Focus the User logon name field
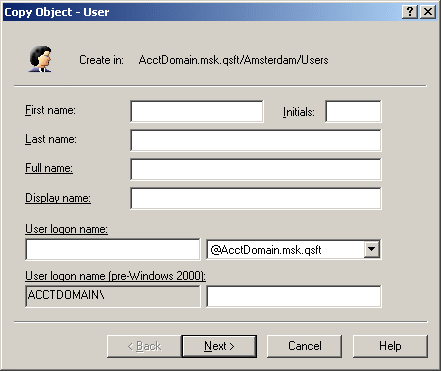Image resolution: width=441 pixels, height=371 pixels. click(x=113, y=249)
